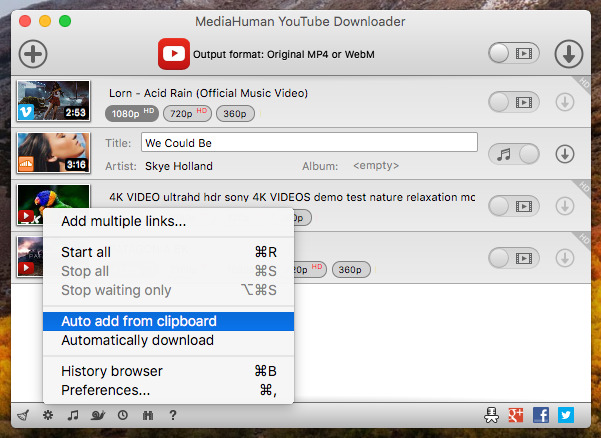Click the Stop waiting only menu entry
Image resolution: width=601 pixels, height=438 pixels.
168,290
